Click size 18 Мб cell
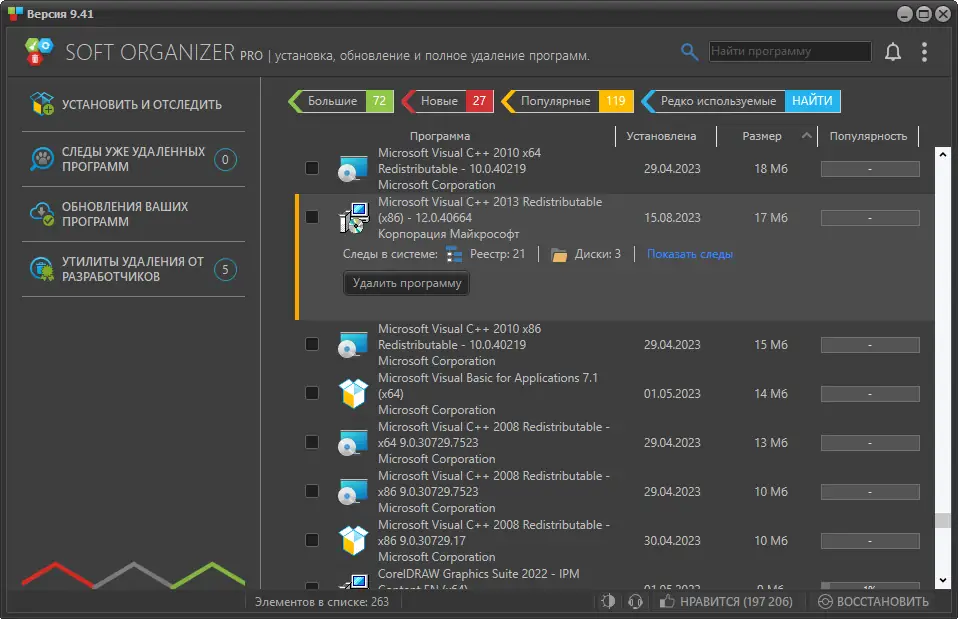 tap(770, 169)
